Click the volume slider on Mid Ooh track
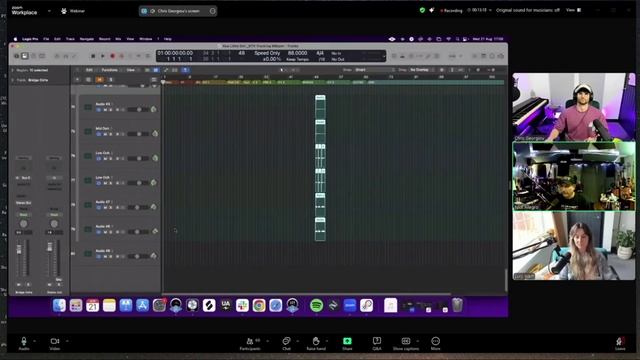The width and height of the screenshot is (640, 360). click(138, 134)
